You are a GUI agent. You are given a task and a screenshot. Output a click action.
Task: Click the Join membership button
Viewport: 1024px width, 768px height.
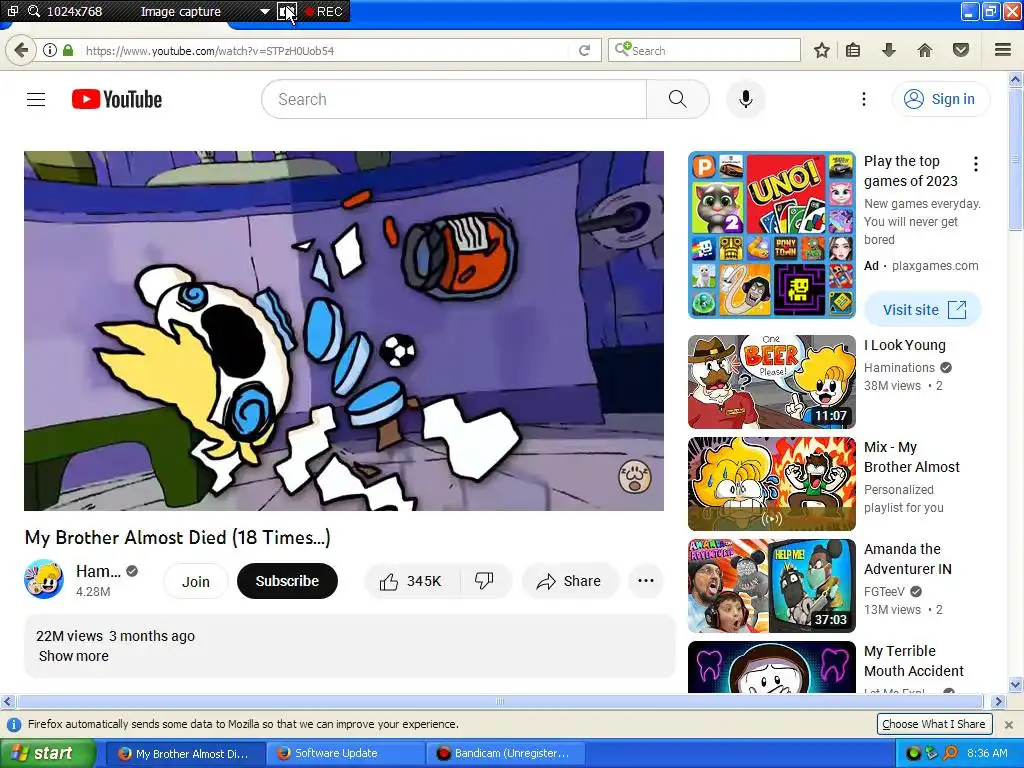tap(196, 581)
